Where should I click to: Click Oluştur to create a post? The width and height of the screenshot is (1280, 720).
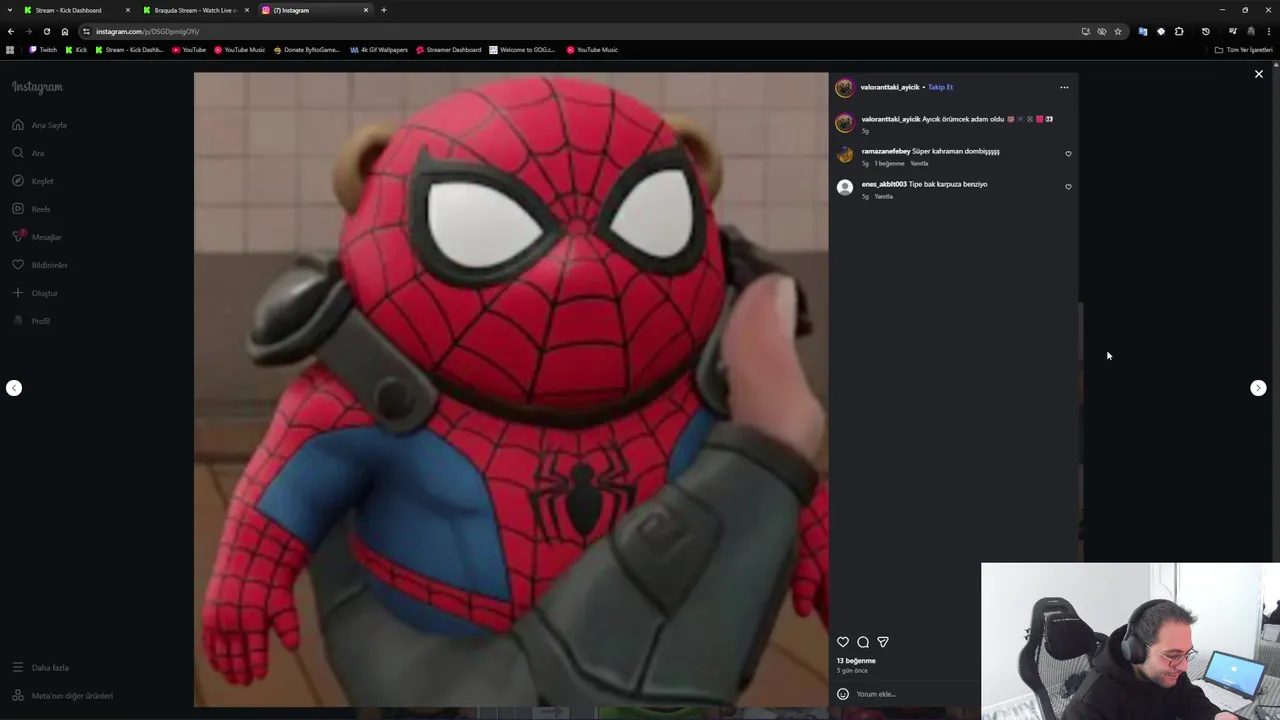36,293
